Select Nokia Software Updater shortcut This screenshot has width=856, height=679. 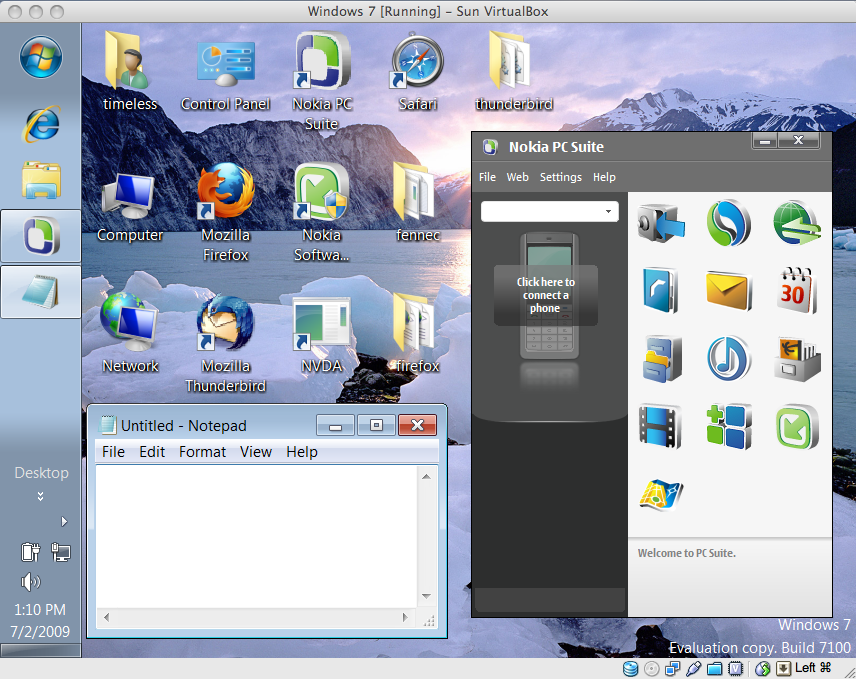pos(322,213)
